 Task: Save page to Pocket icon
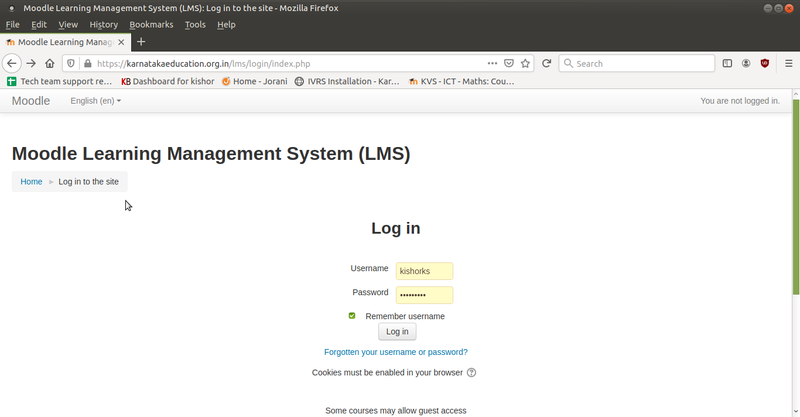pyautogui.click(x=509, y=63)
